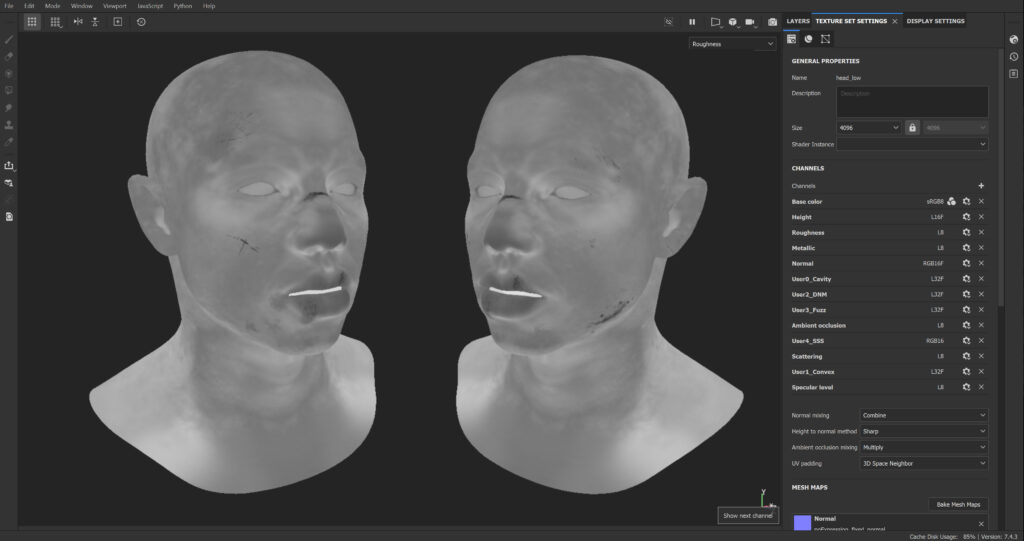Click the Bake Mesh Maps button

pyautogui.click(x=958, y=505)
